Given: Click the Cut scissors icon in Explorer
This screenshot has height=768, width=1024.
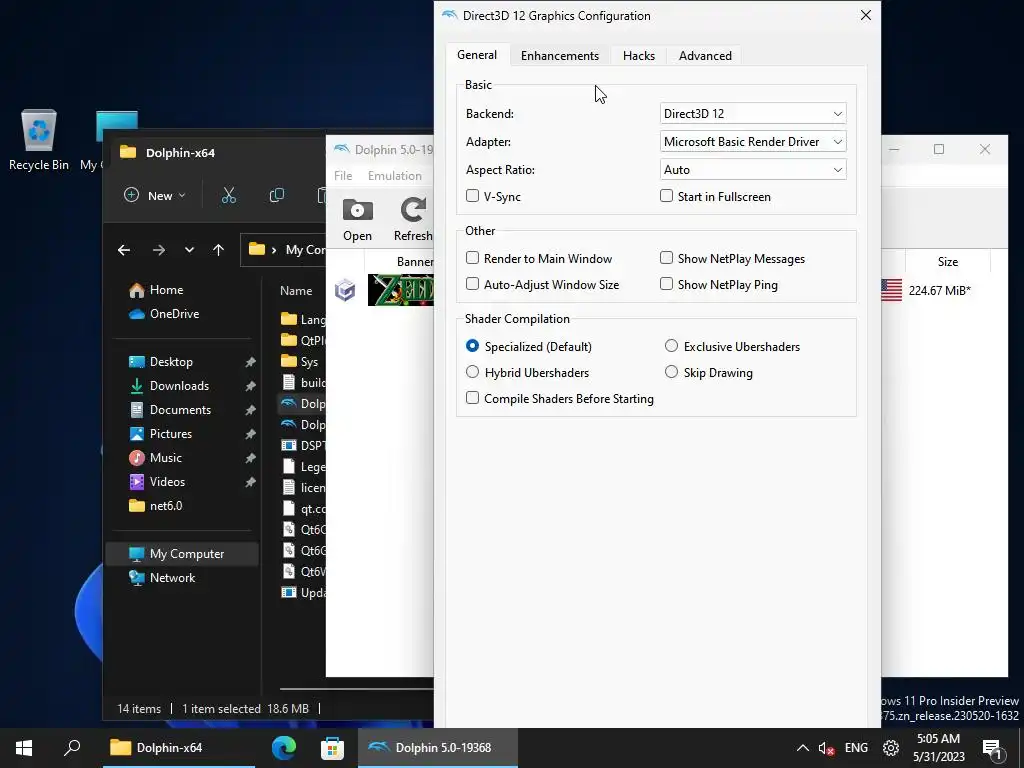Looking at the screenshot, I should (229, 195).
